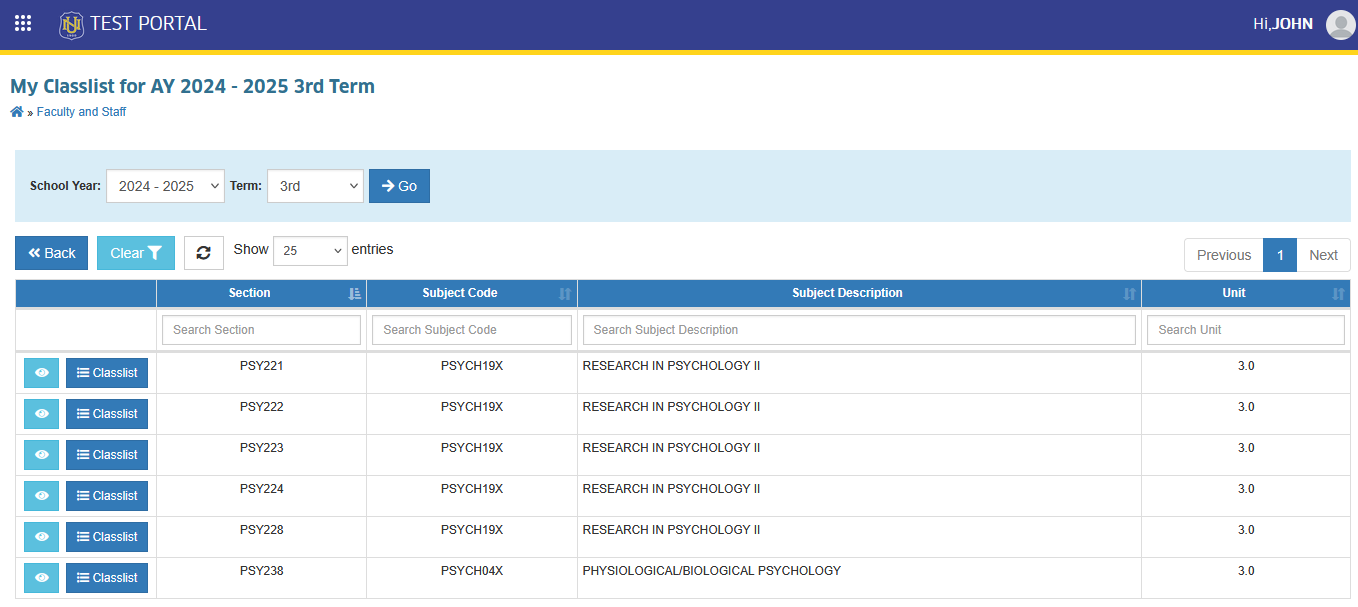Image resolution: width=1358 pixels, height=607 pixels.
Task: Click PSYCH19X code in PSY221 row
Action: pyautogui.click(x=472, y=366)
